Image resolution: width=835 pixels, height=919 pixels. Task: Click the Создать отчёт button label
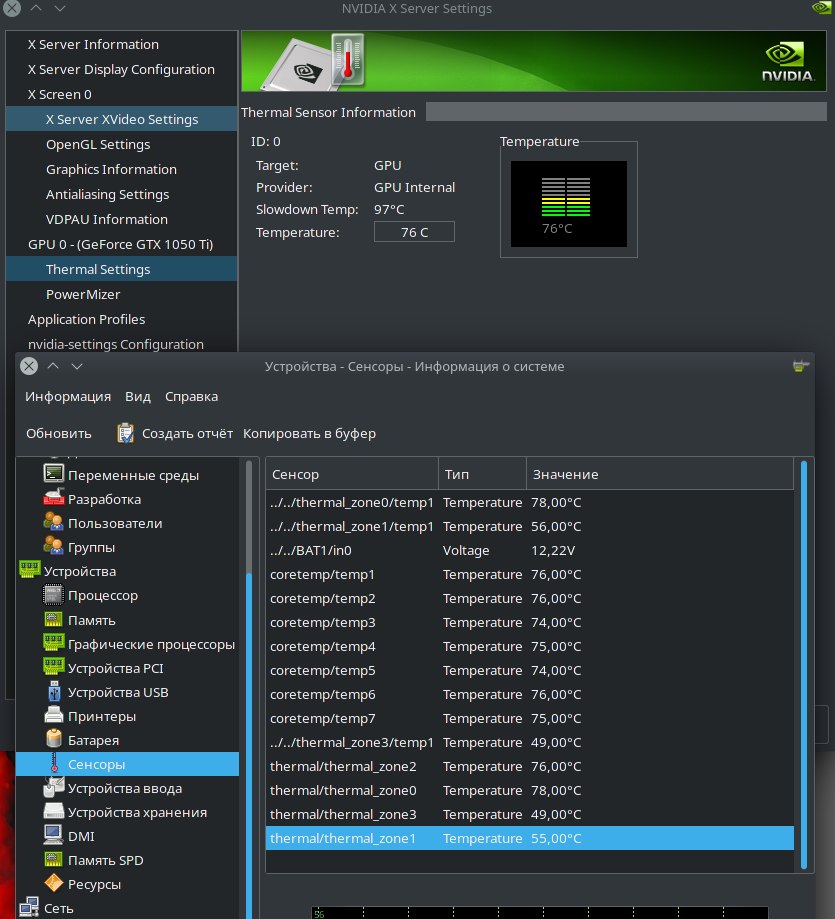(188, 434)
